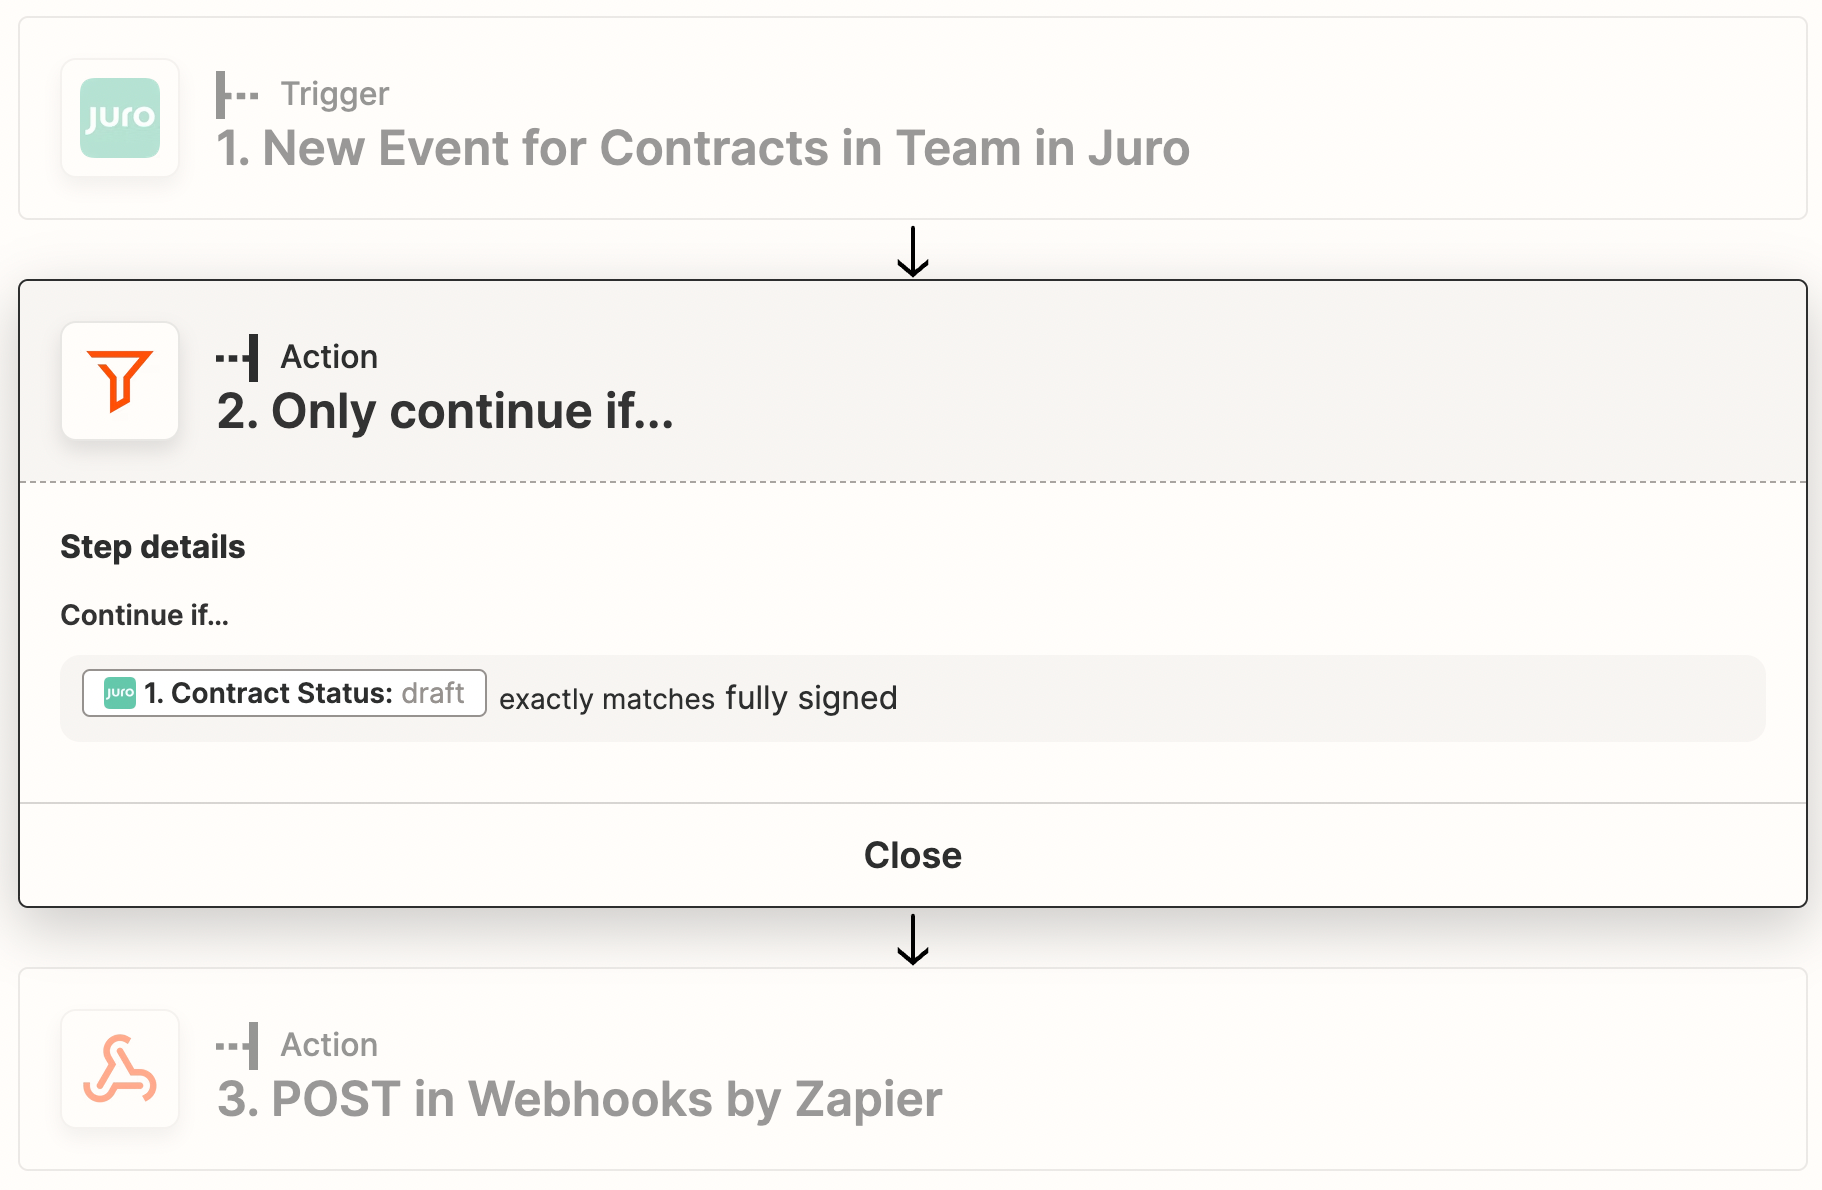Click the action type icon beside step 2 Action
Image resolution: width=1822 pixels, height=1190 pixels.
237,358
